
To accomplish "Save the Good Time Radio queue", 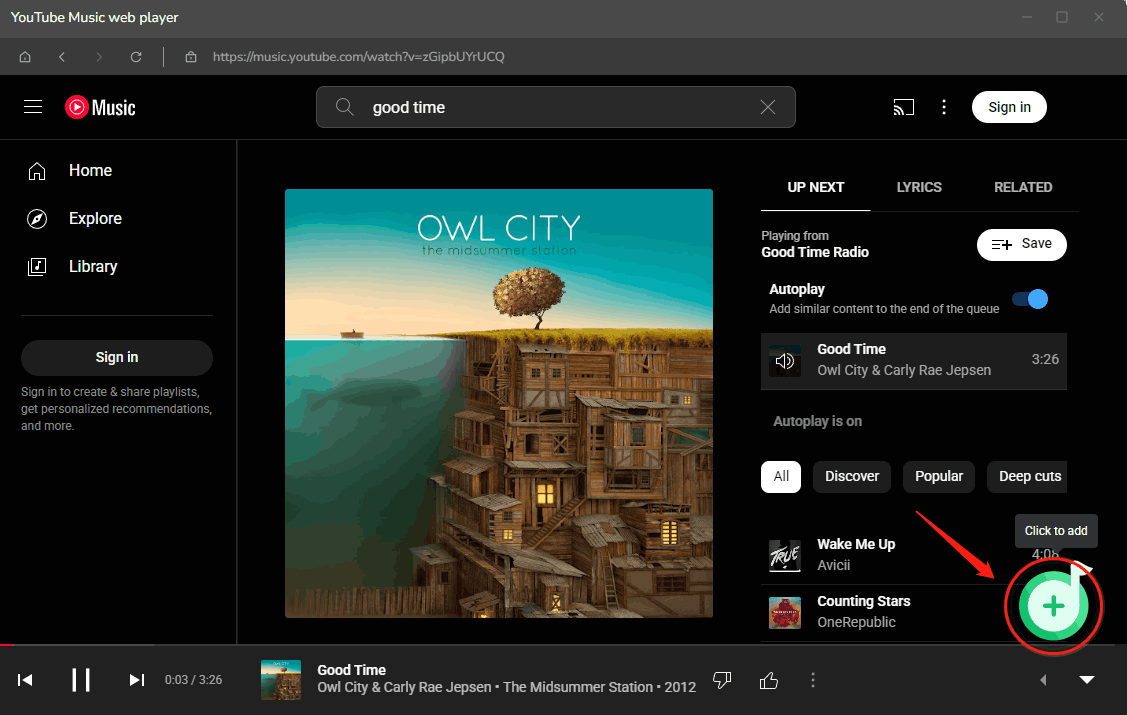I will click(x=1021, y=244).
